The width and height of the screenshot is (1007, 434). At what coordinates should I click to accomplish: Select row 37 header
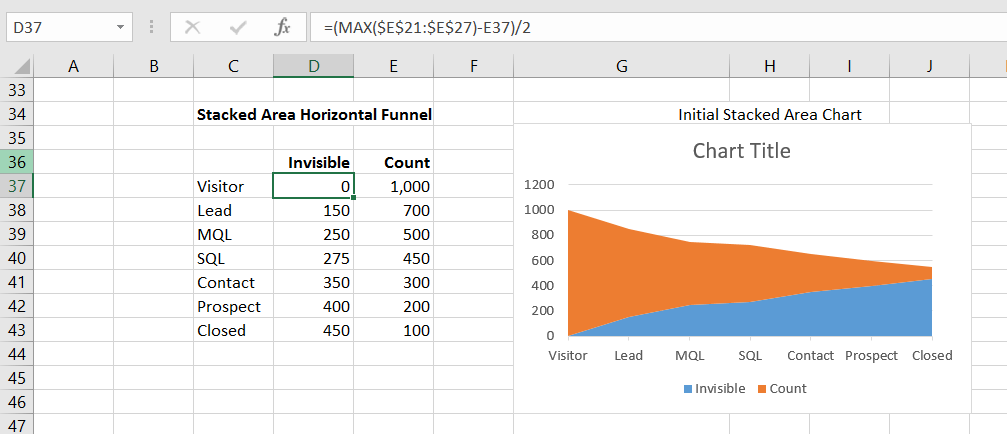click(16, 186)
